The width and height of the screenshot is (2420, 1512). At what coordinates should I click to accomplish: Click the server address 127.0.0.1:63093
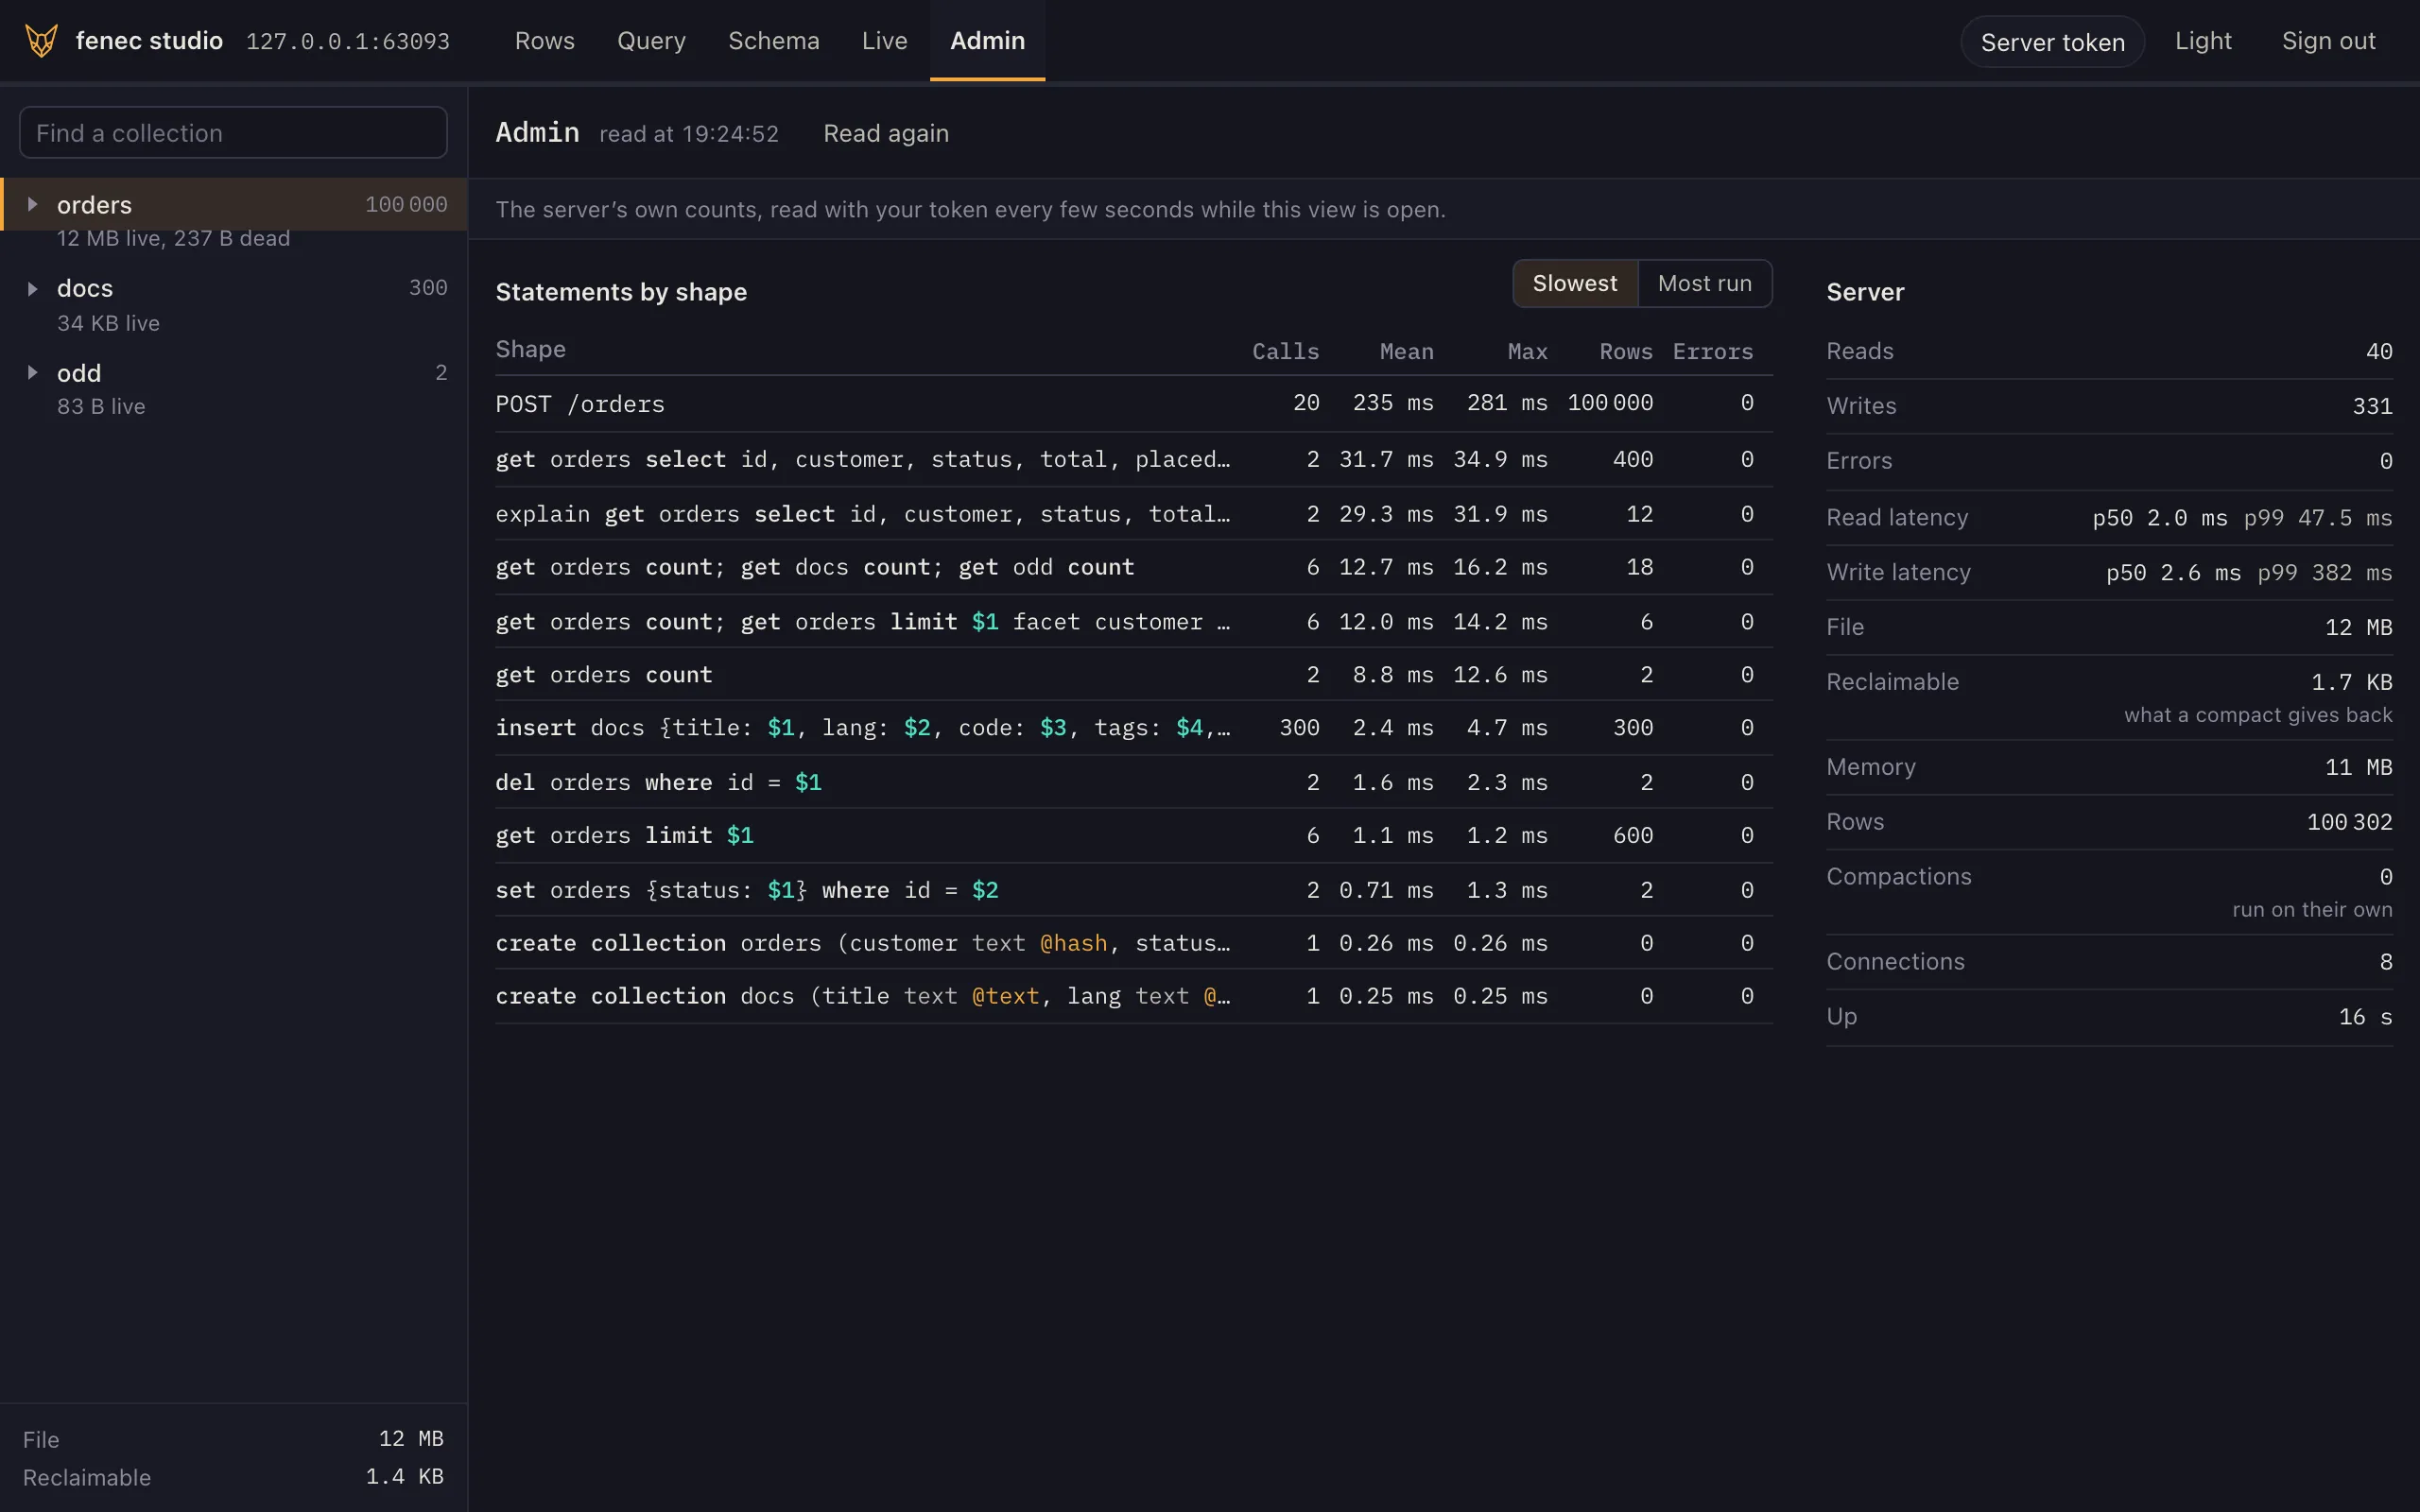tap(348, 42)
